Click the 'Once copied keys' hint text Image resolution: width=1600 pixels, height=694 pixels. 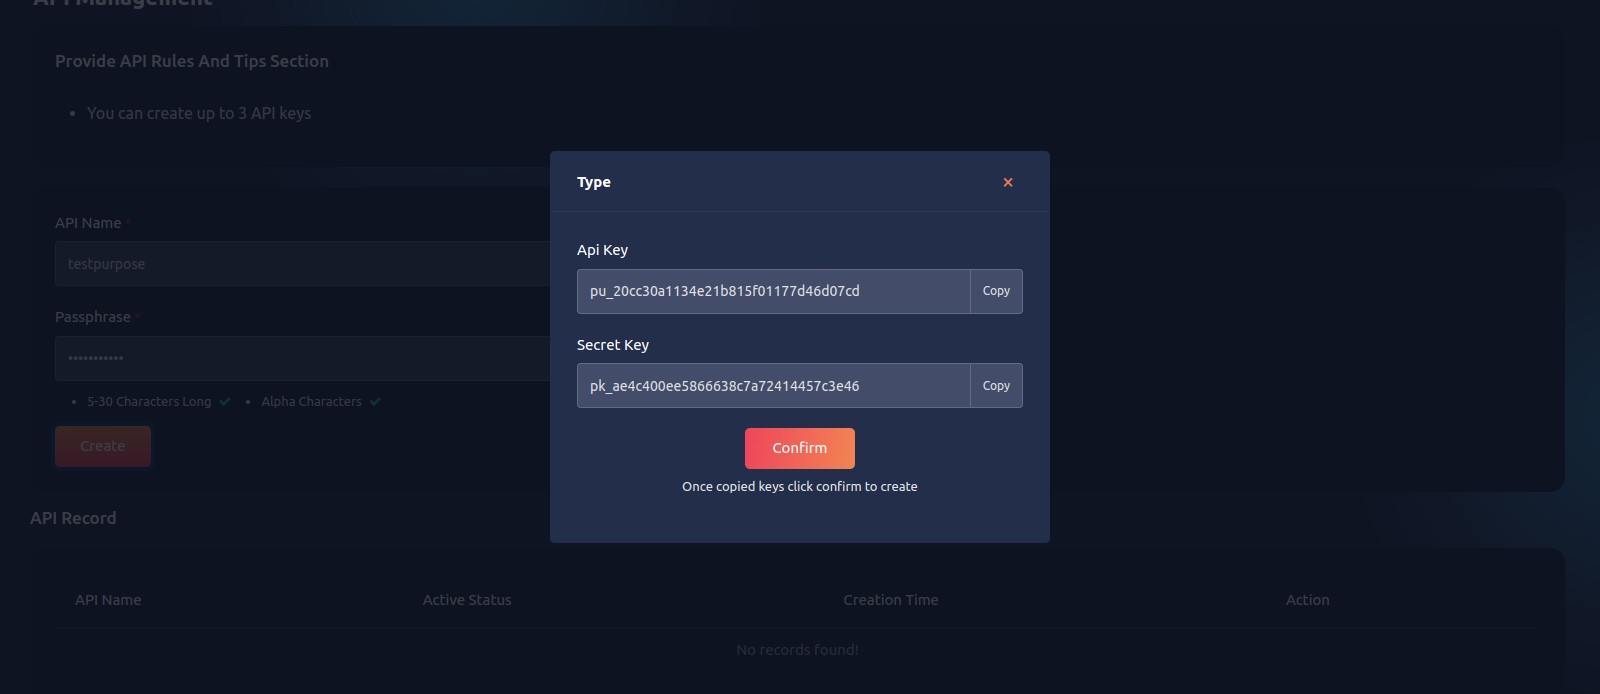click(799, 487)
